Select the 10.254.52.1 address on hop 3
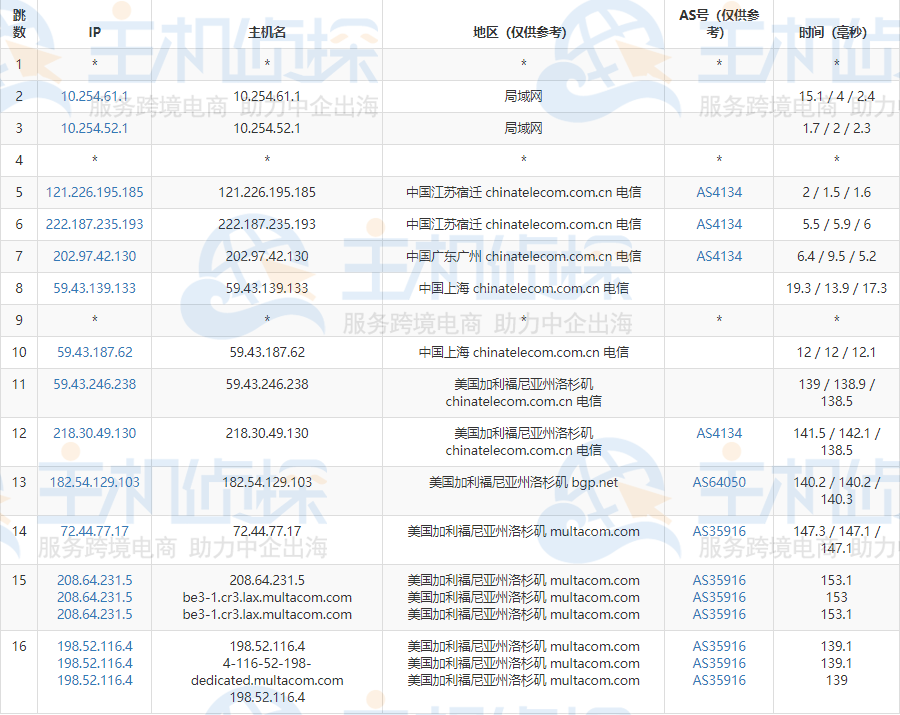 pos(94,128)
